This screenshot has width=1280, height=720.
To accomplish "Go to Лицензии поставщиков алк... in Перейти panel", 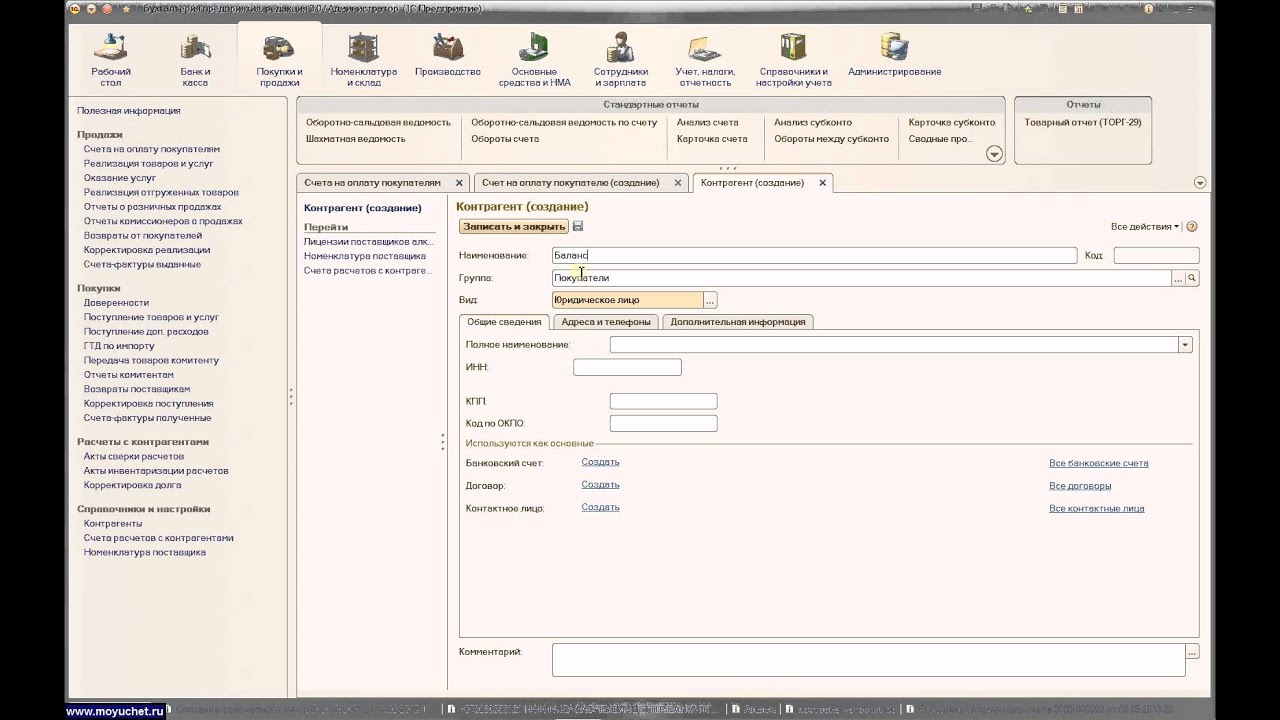I will click(x=368, y=242).
